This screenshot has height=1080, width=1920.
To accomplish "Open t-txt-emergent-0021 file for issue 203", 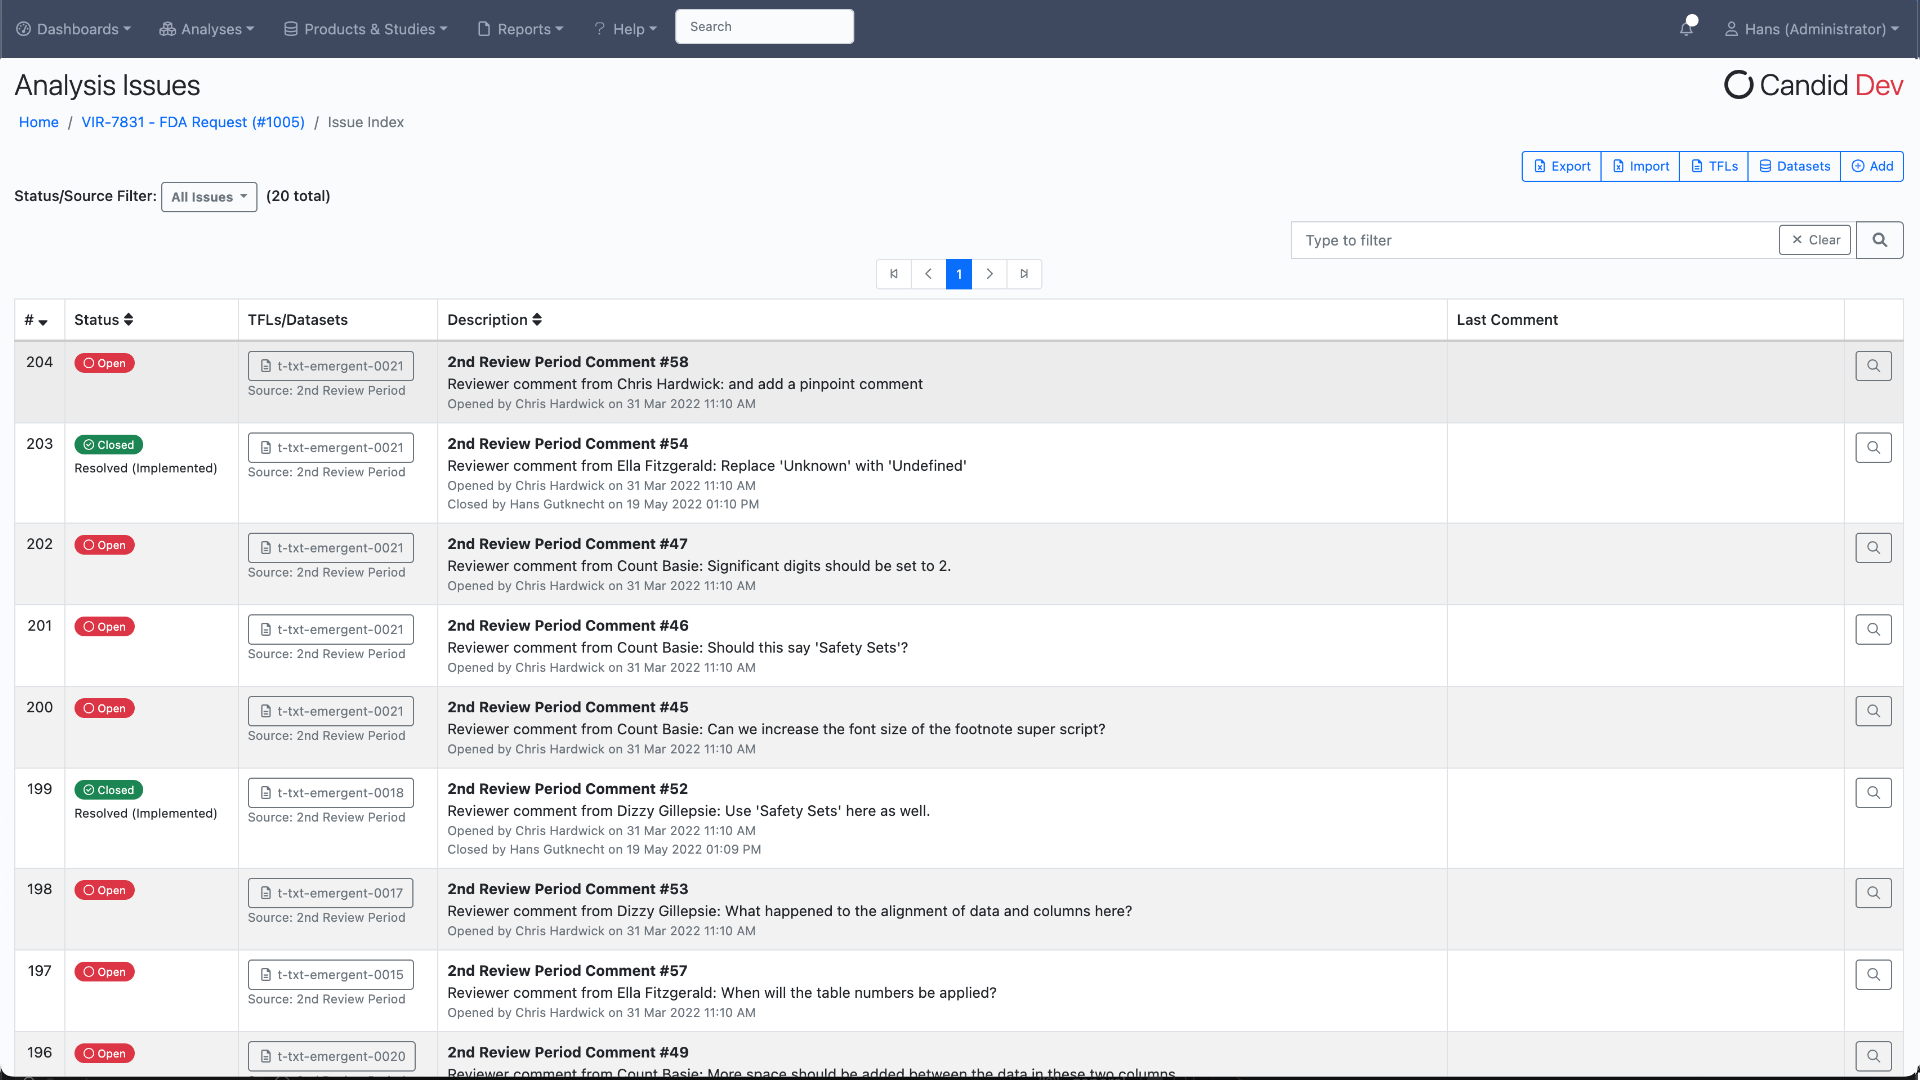I will click(x=331, y=448).
